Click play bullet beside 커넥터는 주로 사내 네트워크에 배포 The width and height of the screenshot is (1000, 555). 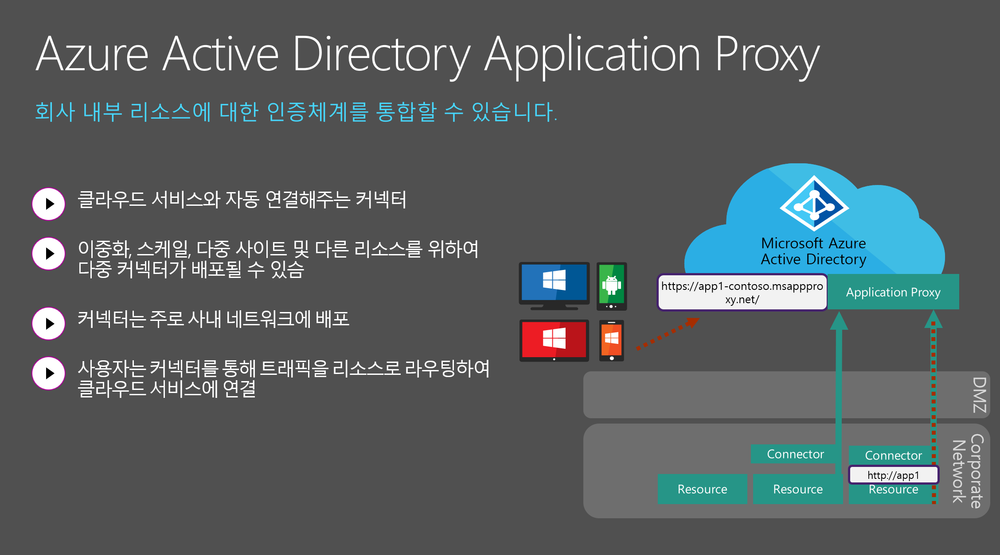click(x=46, y=323)
